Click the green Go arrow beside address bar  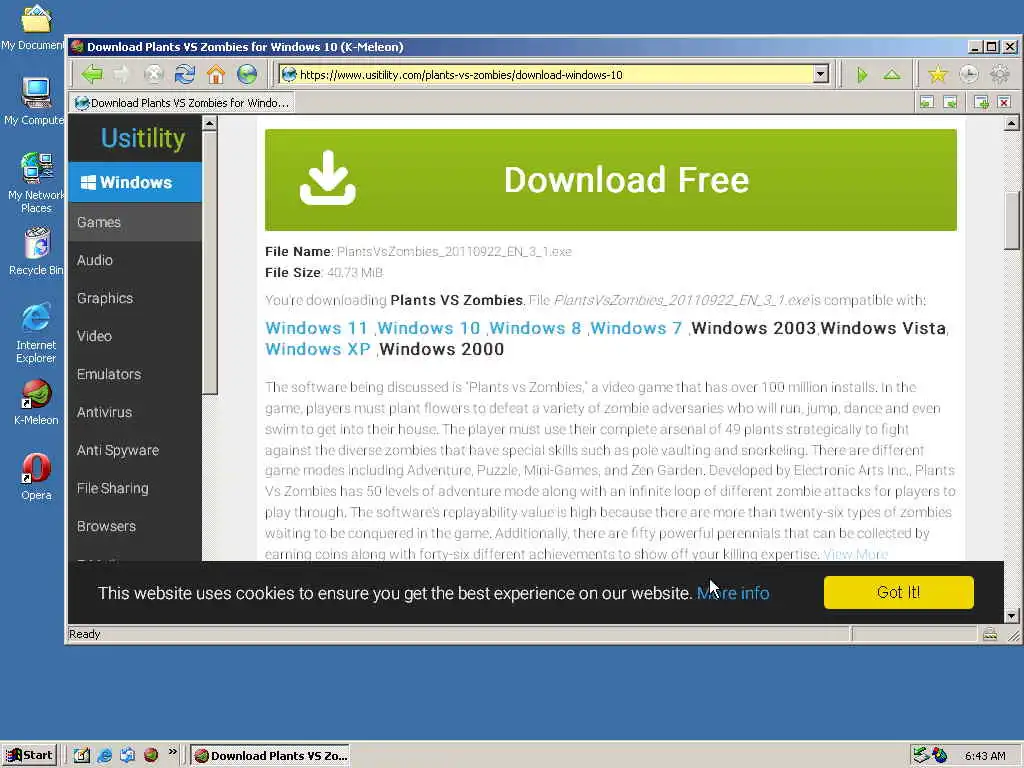click(x=862, y=75)
